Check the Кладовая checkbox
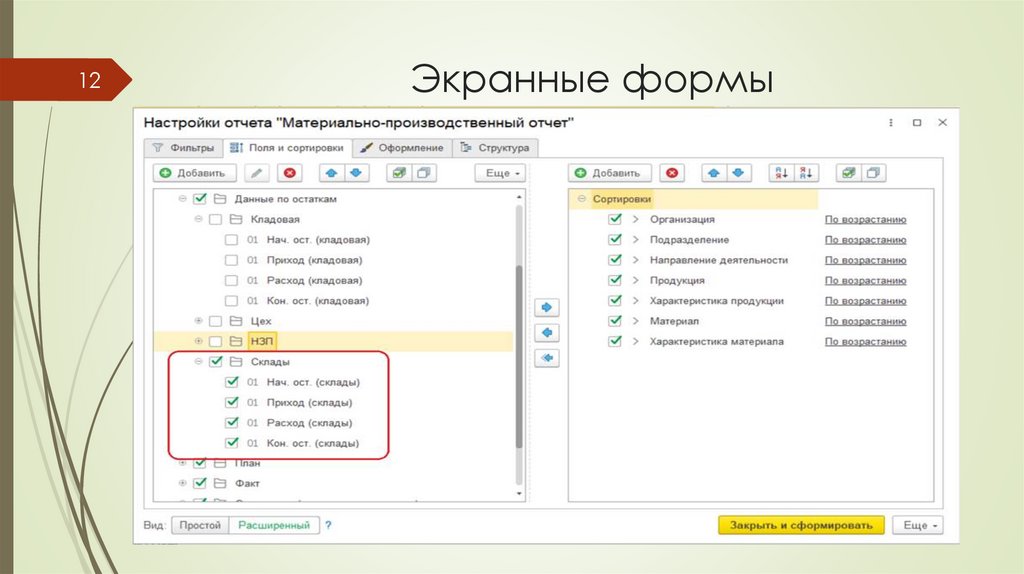The width and height of the screenshot is (1024, 574). (216, 219)
